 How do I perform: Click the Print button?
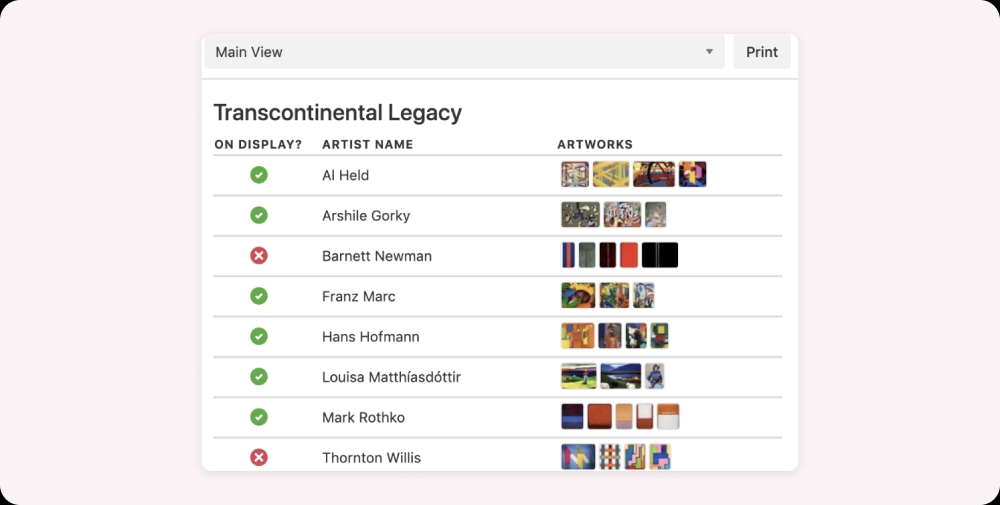pyautogui.click(x=762, y=52)
